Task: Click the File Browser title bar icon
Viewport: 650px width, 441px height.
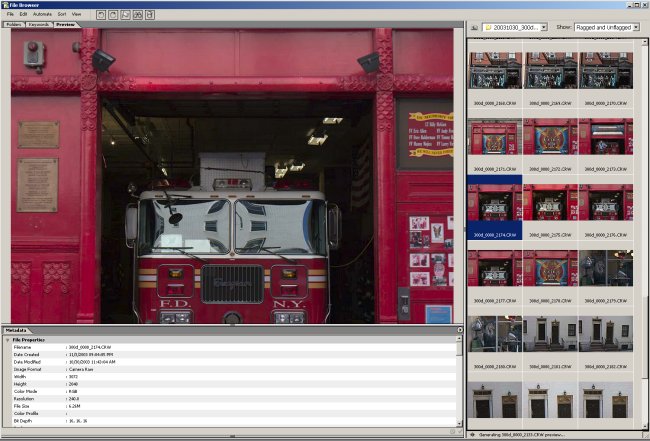Action: 5,5
